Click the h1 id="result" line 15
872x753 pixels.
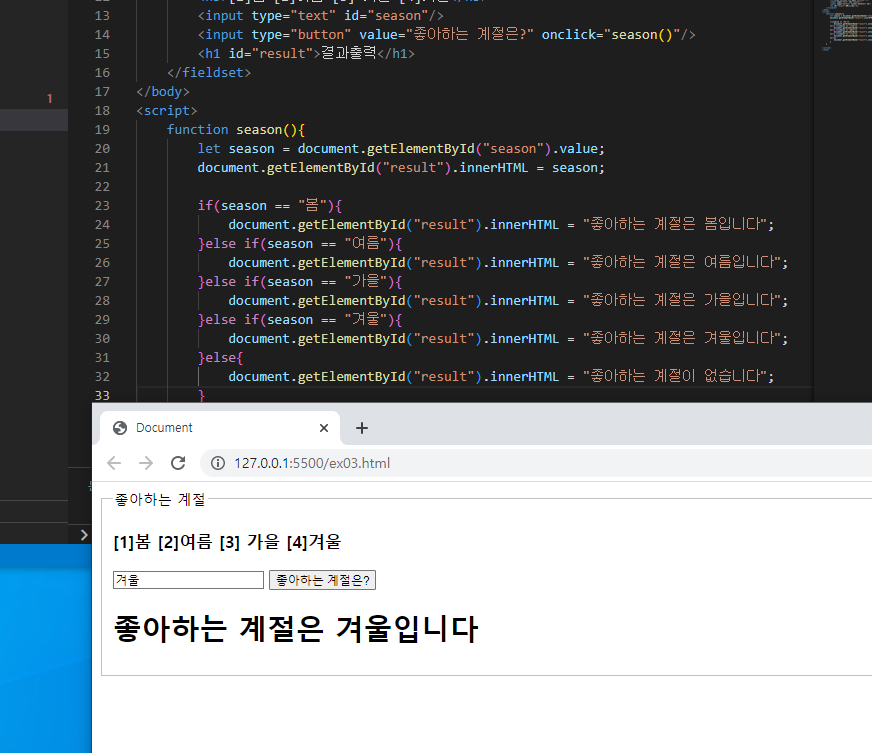pos(306,53)
